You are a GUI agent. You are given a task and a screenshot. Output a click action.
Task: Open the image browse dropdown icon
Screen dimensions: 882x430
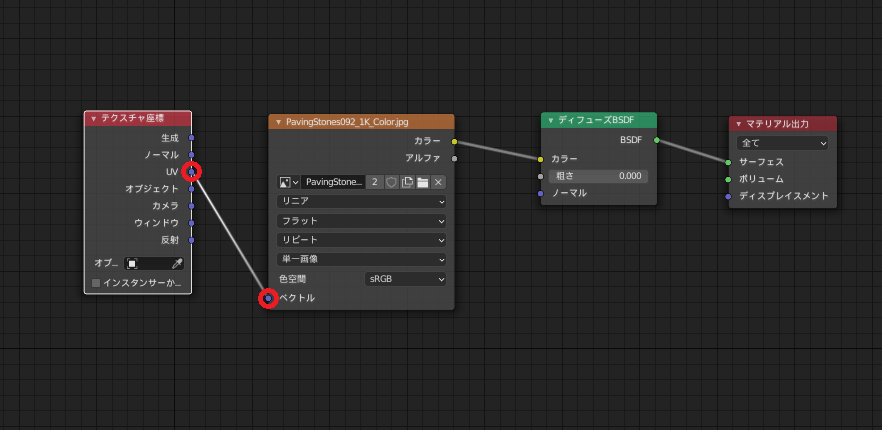(x=289, y=182)
